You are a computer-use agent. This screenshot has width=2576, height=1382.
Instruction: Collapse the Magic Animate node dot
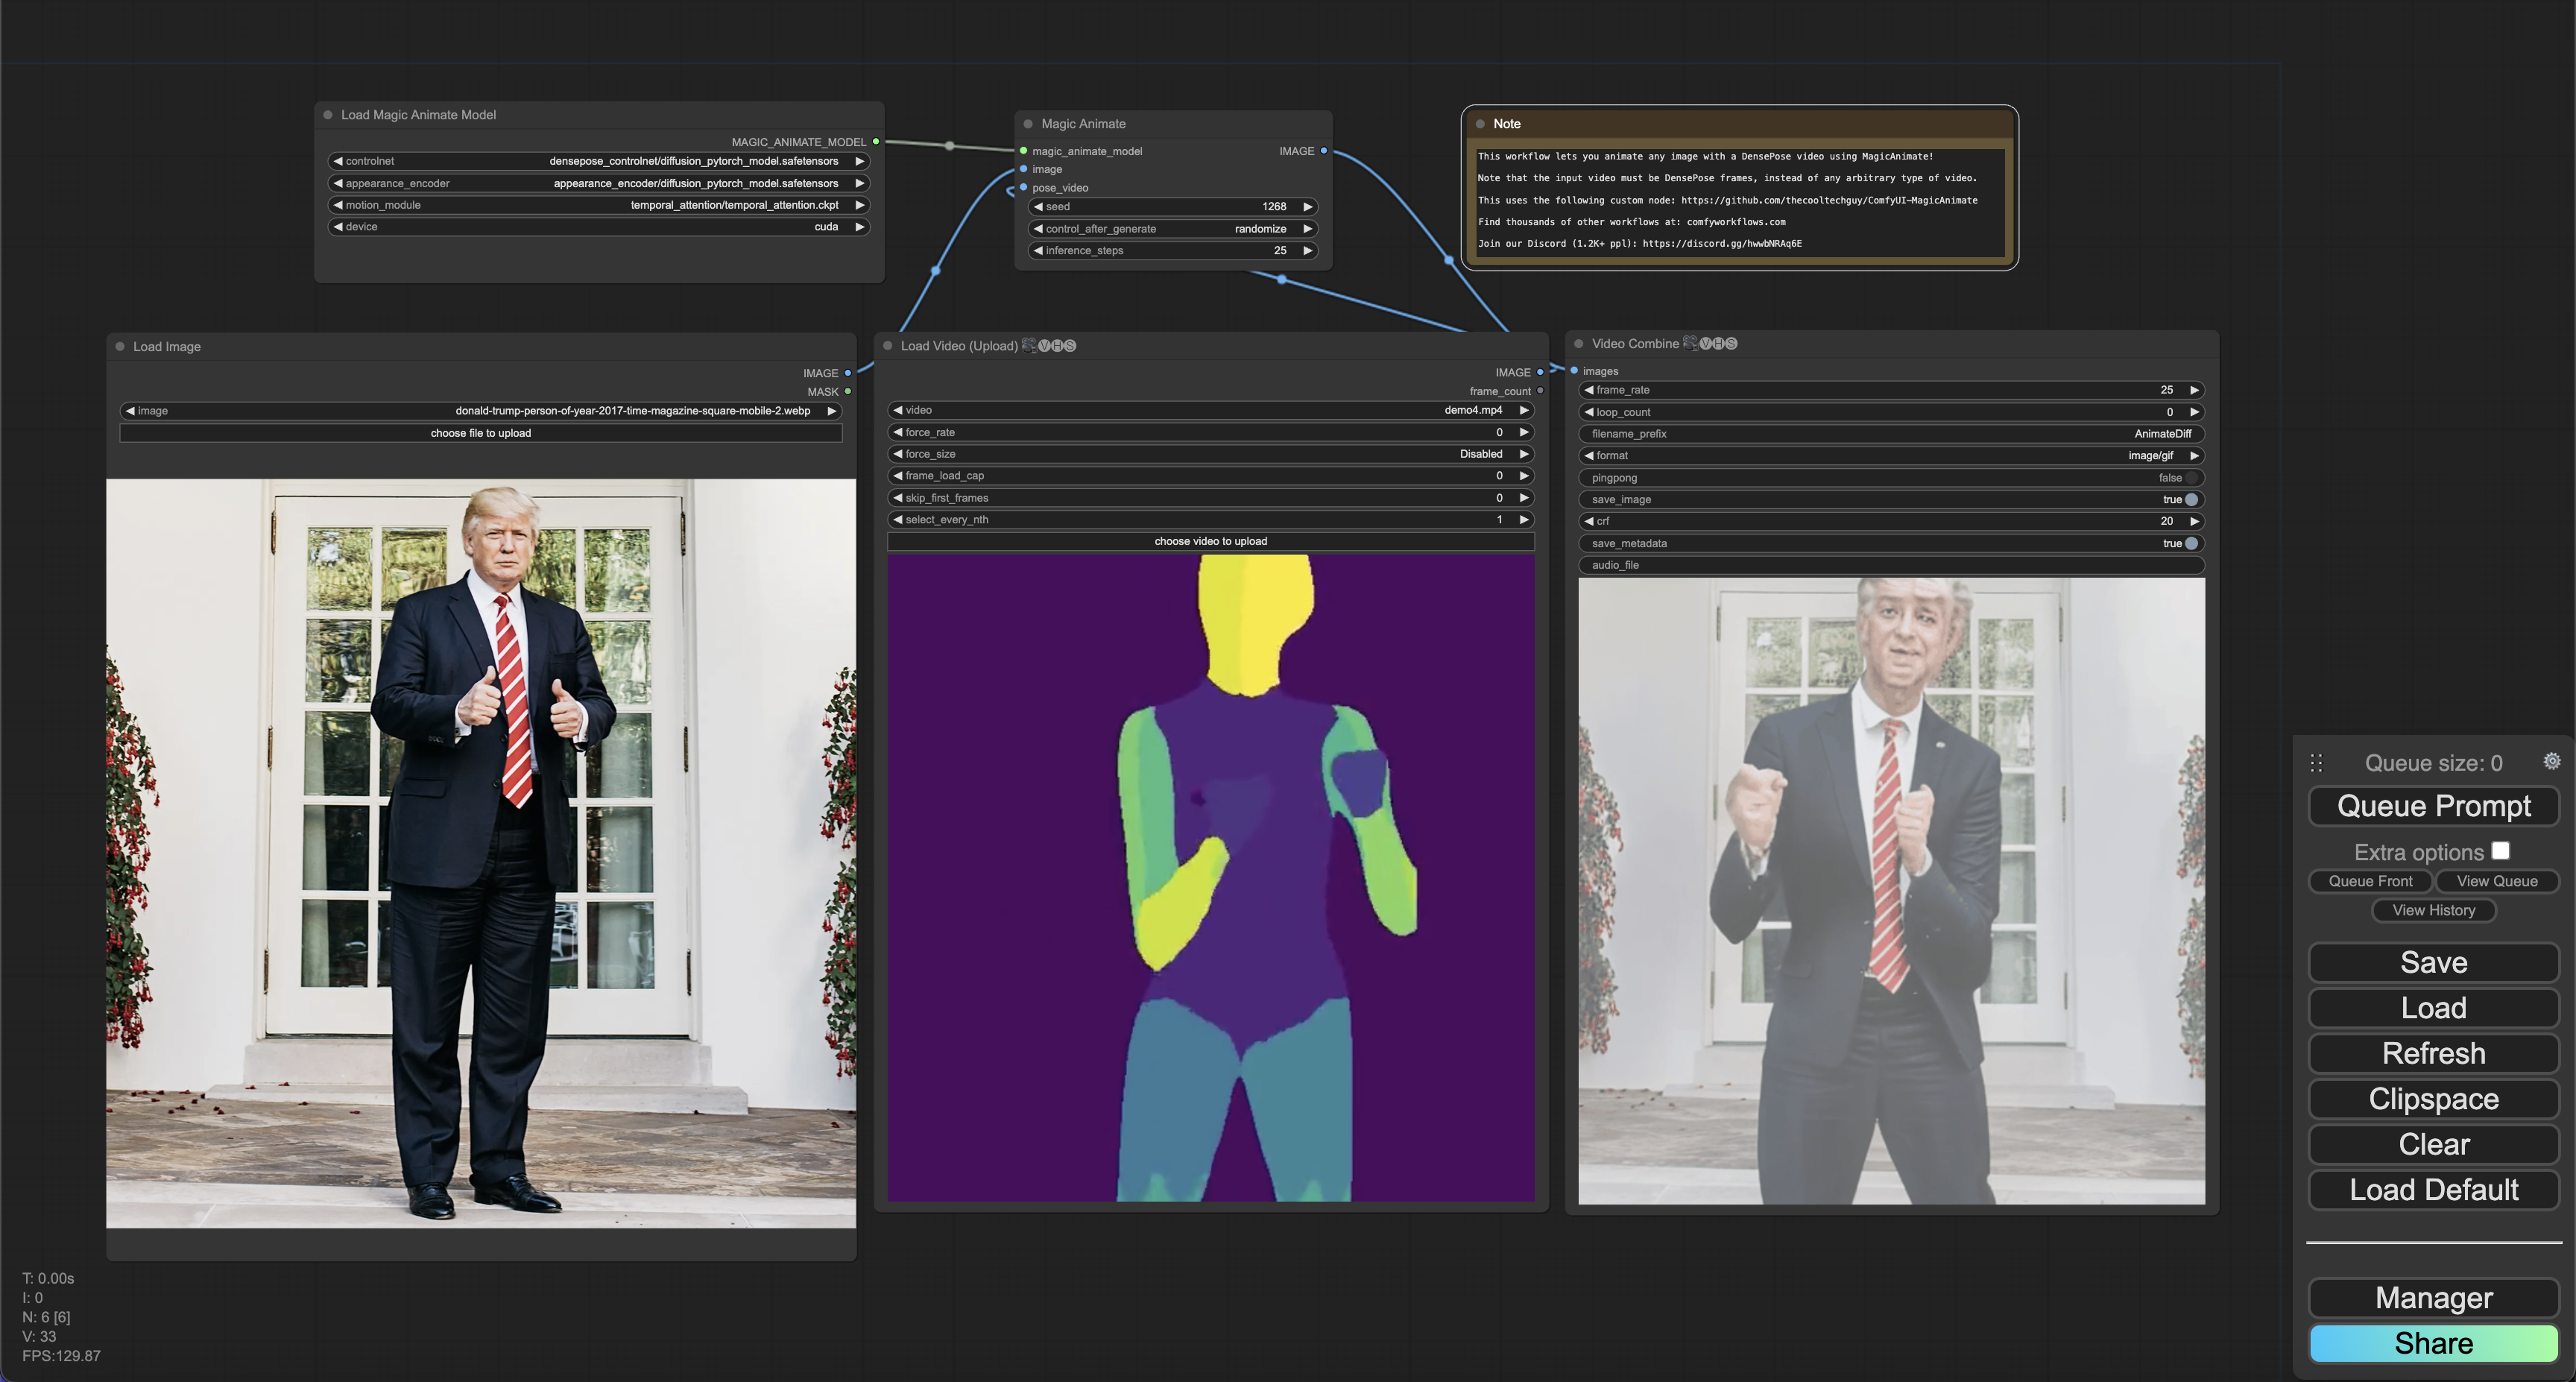coord(1028,124)
